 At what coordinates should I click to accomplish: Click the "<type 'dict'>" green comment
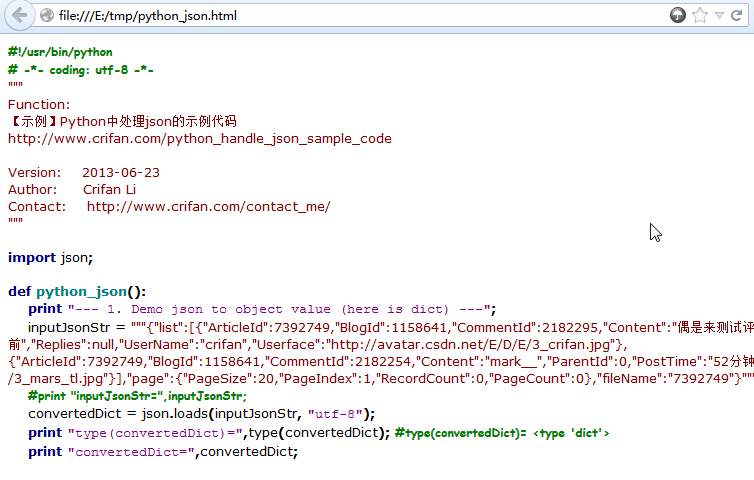[502, 433]
